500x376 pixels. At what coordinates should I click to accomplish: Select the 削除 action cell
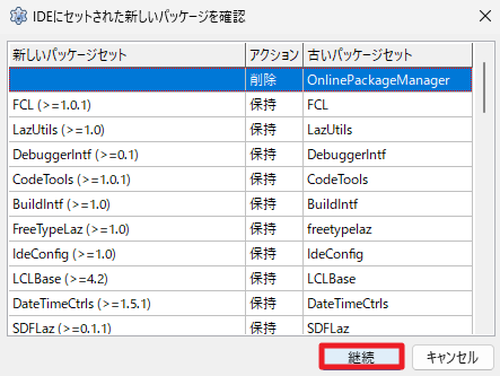[274, 80]
